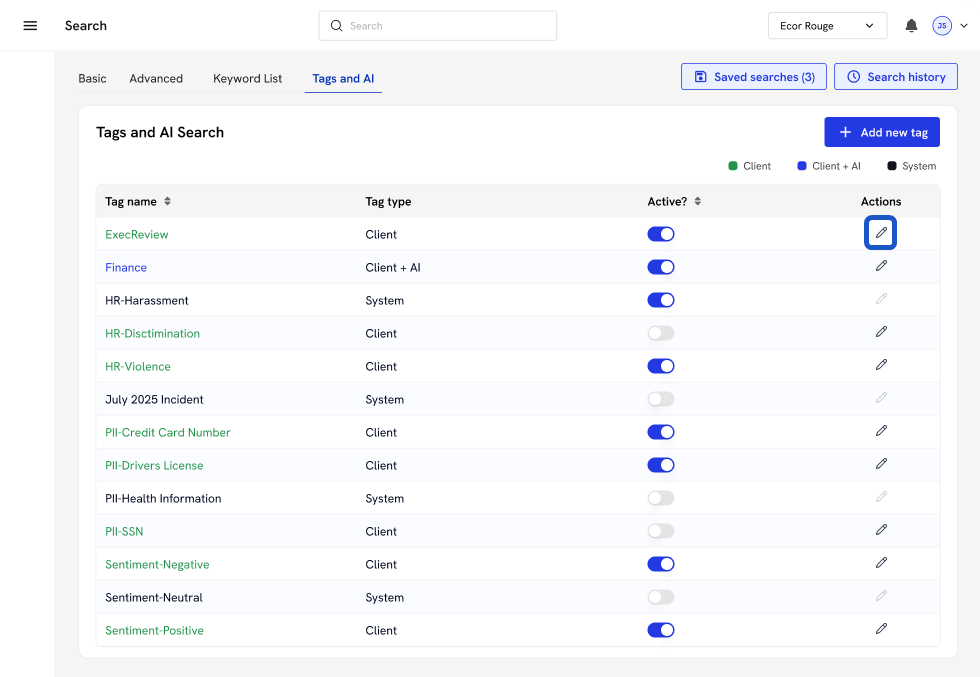Edit the HR-Violence tag
Viewport: 980px width, 677px height.
(881, 365)
